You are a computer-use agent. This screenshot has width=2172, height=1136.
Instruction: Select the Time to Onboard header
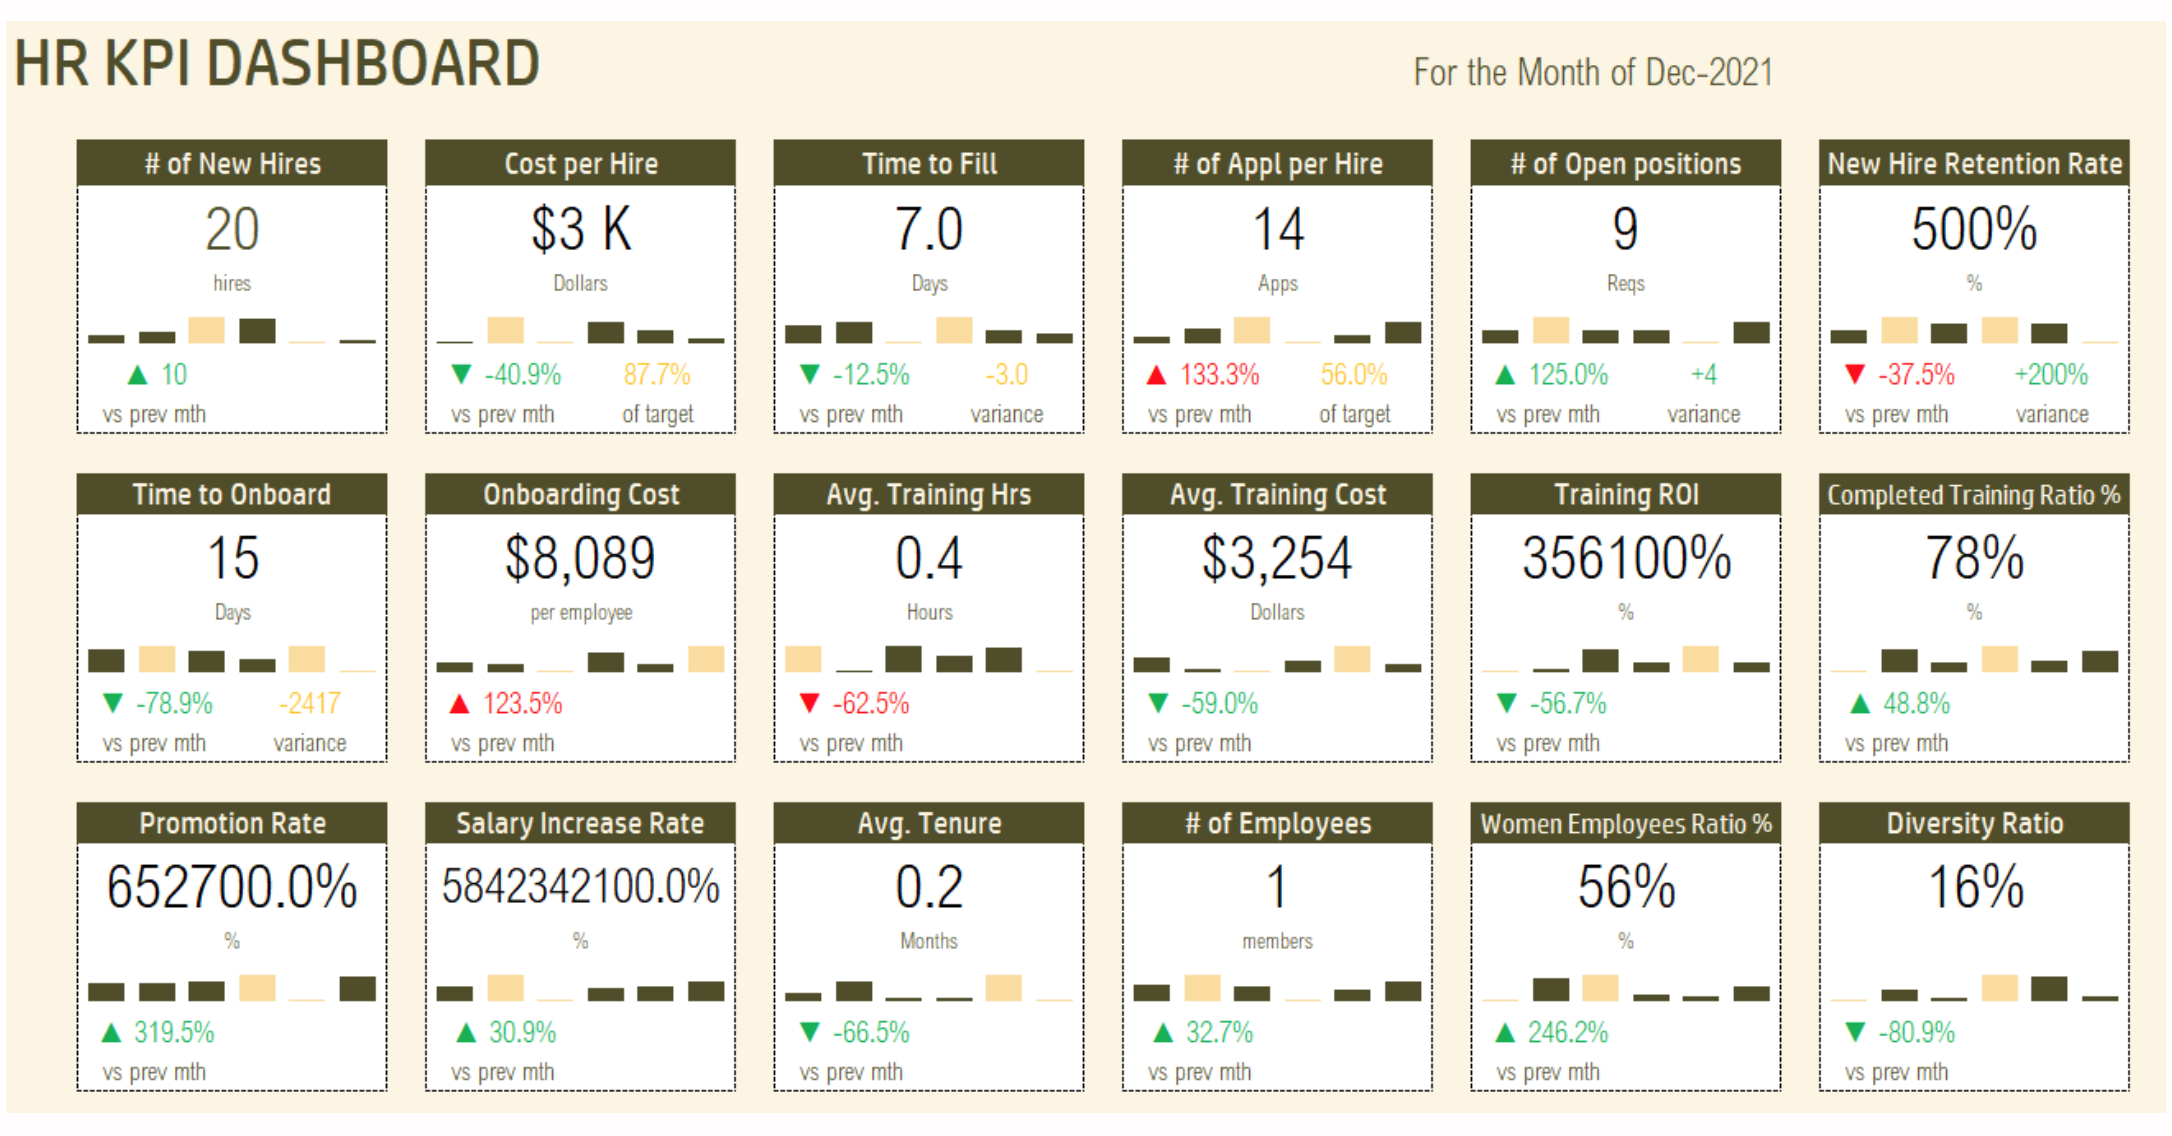232,494
